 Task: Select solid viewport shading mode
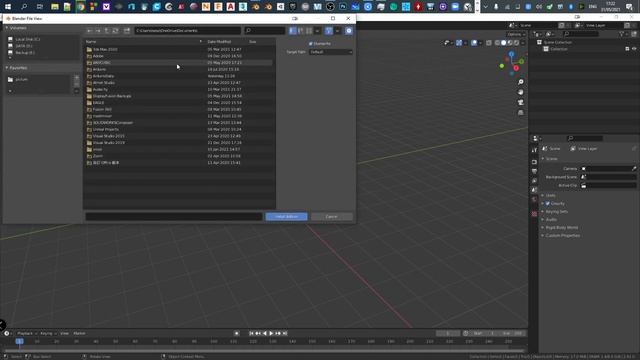coord(504,42)
